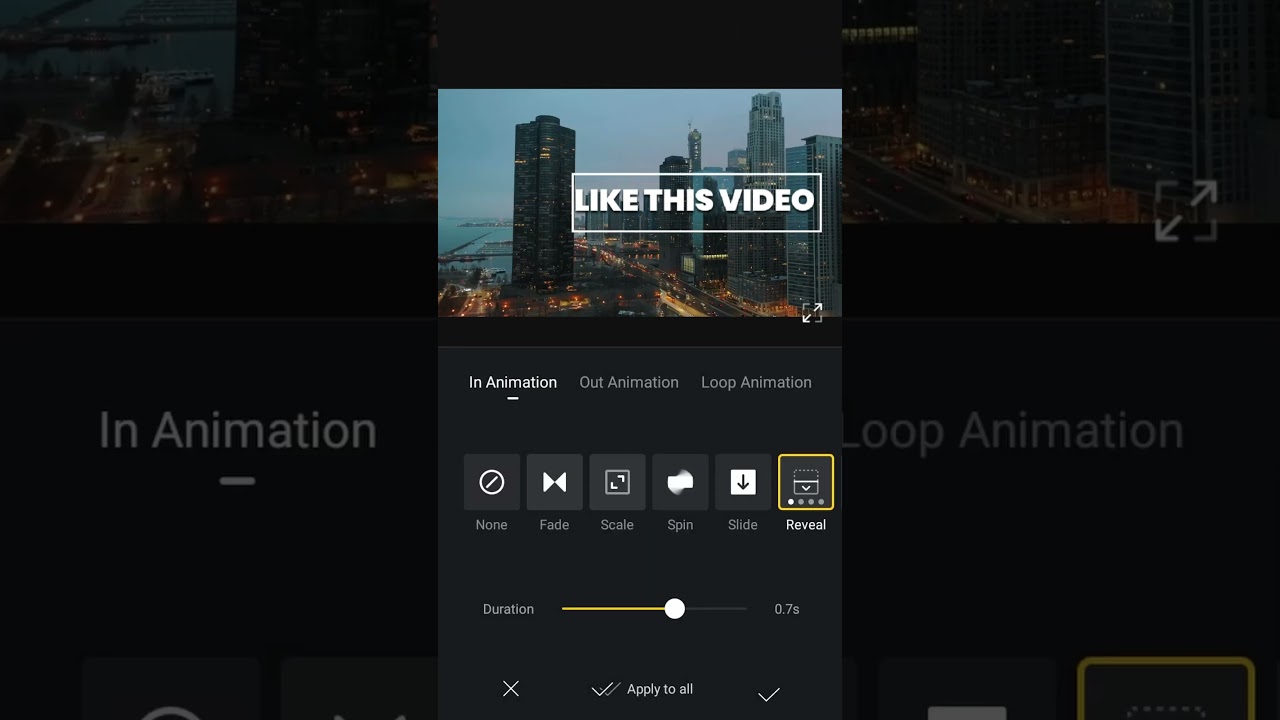The image size is (1280, 720).
Task: Click the Fade label text
Action: 554,525
